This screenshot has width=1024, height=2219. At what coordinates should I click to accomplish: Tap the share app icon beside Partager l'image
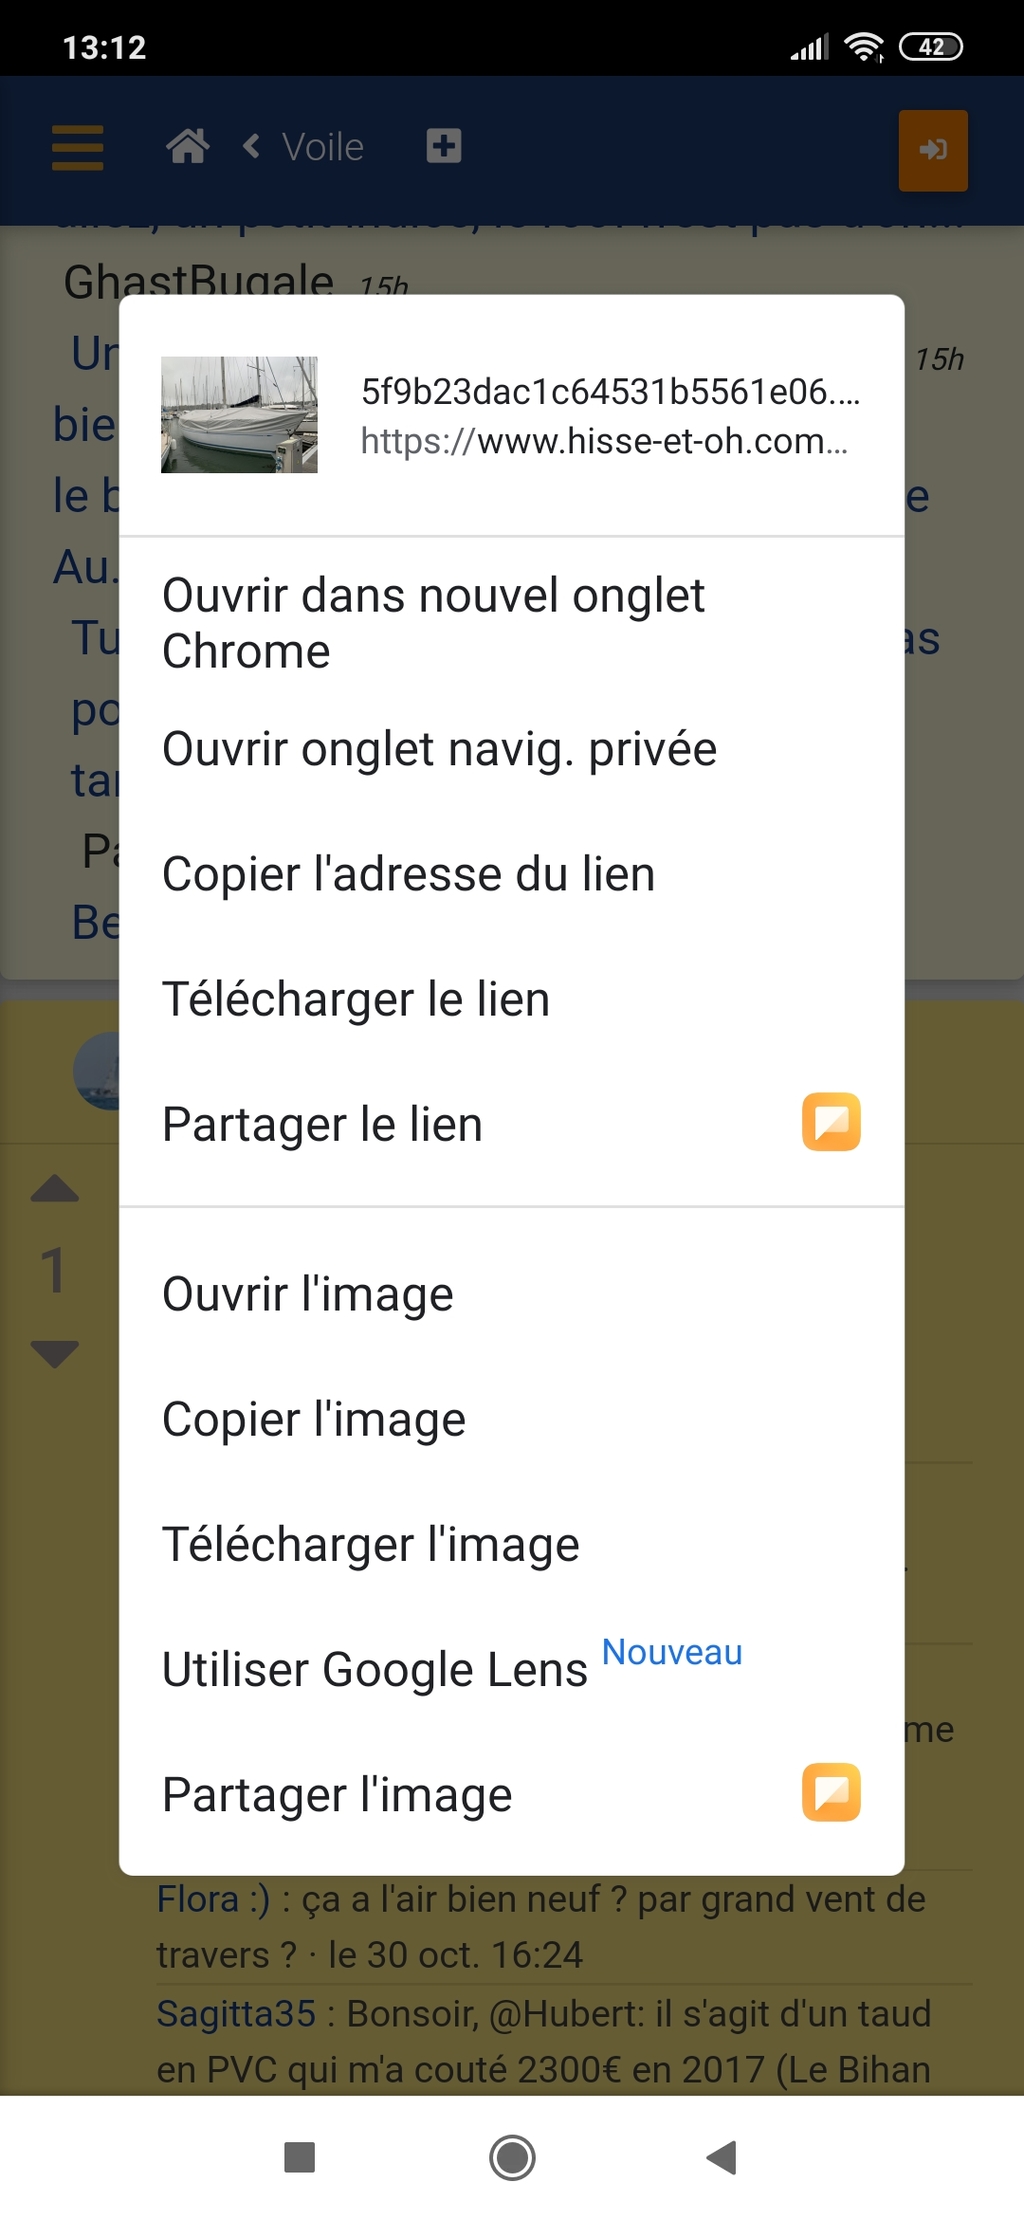point(831,1792)
